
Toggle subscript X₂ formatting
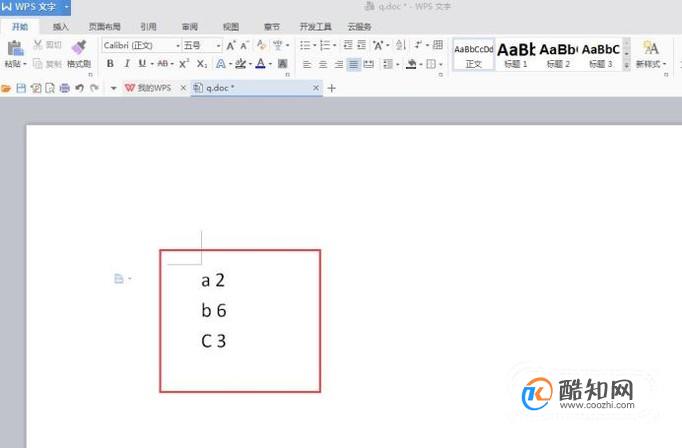tap(201, 64)
